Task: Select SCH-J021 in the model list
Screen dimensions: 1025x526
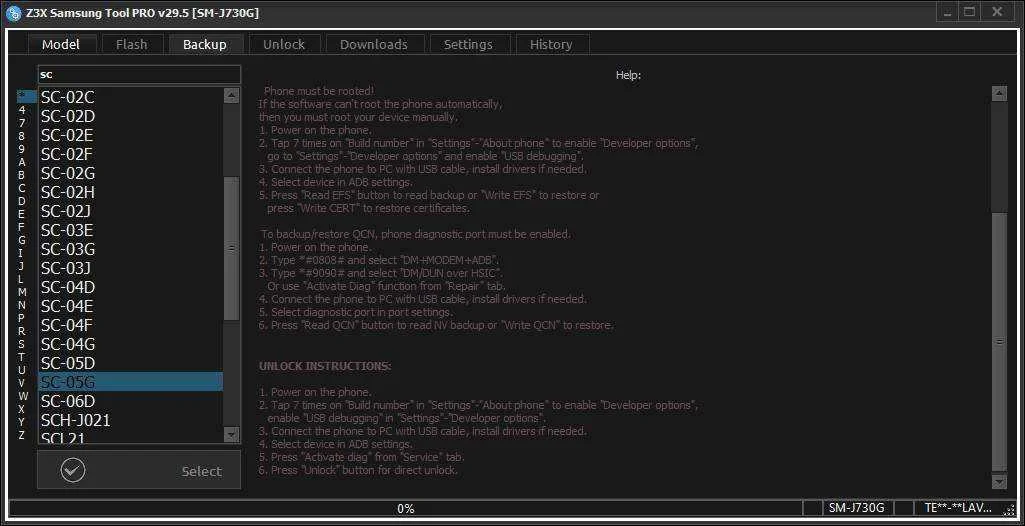Action: click(130, 419)
